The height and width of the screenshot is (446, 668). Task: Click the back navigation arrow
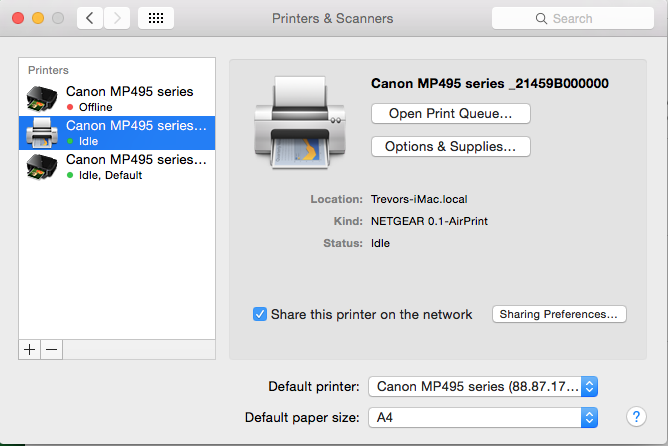coord(91,18)
